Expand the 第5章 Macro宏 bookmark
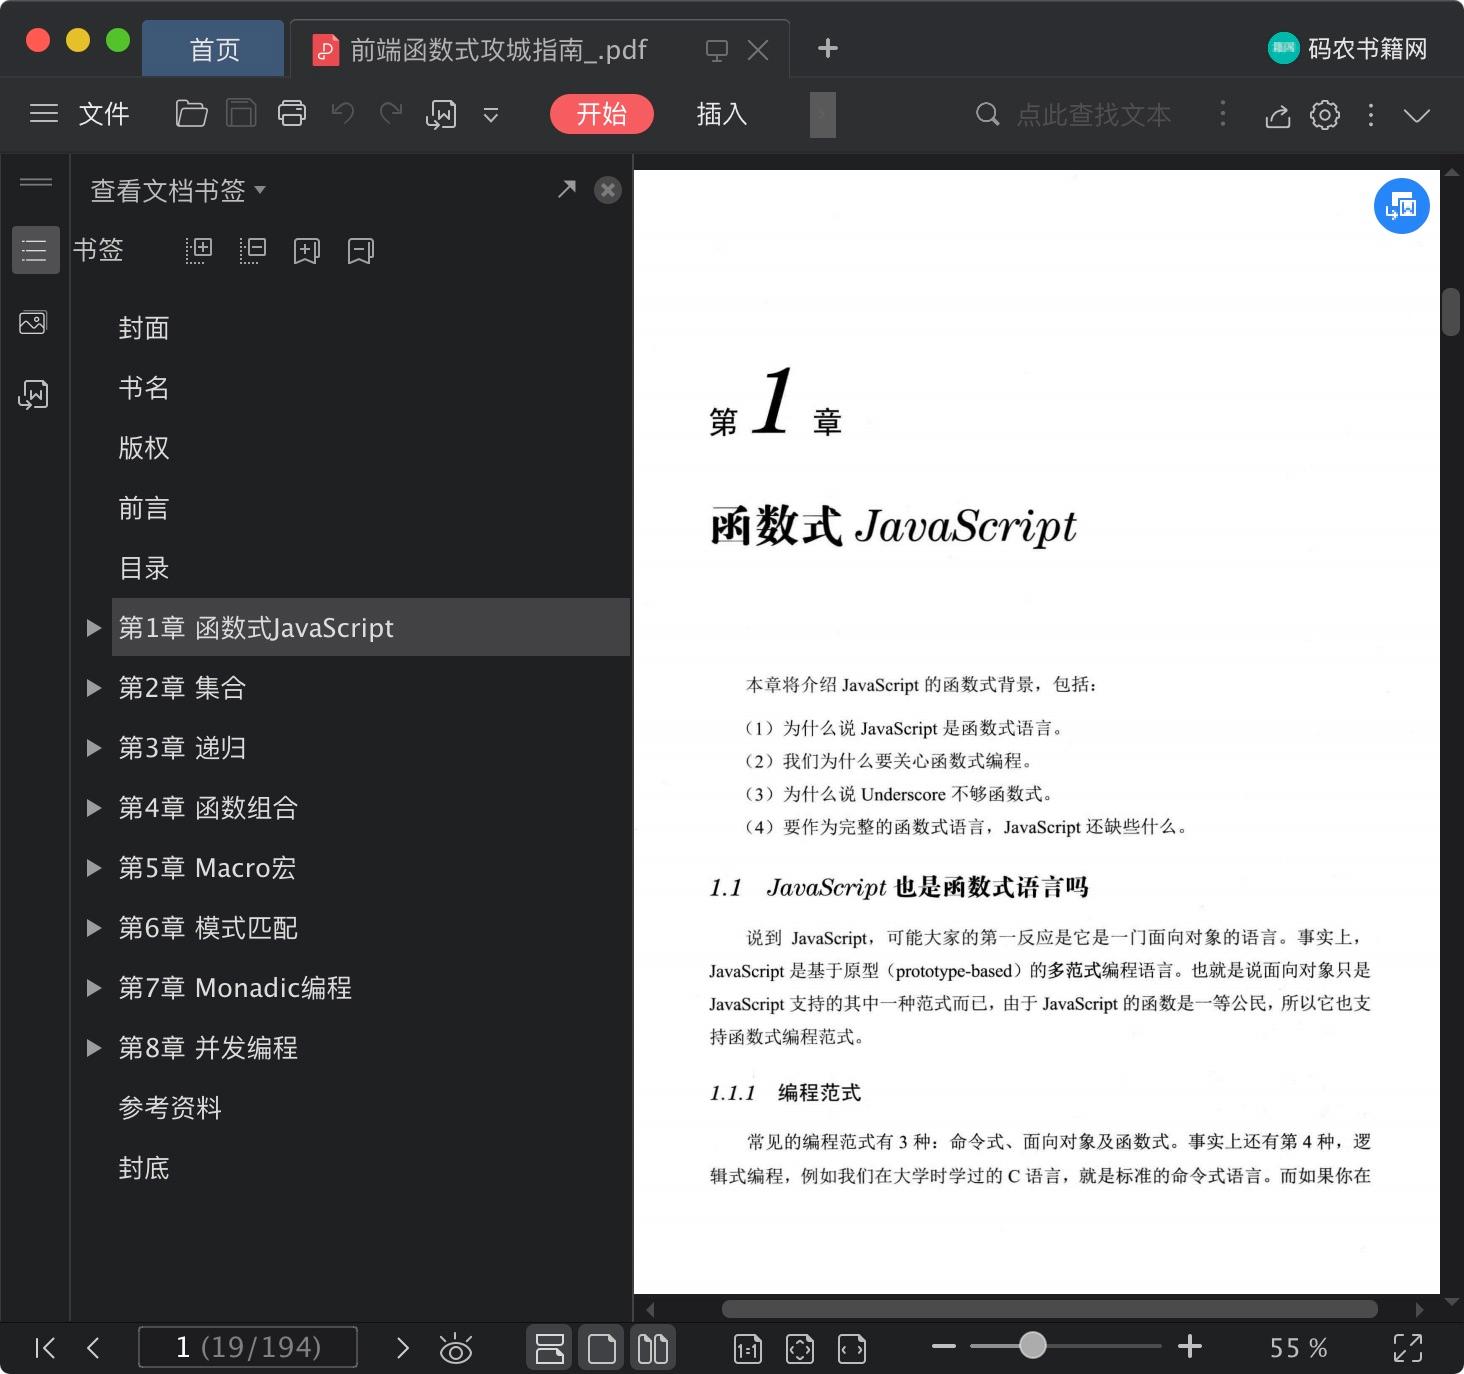This screenshot has height=1374, width=1464. (x=94, y=868)
